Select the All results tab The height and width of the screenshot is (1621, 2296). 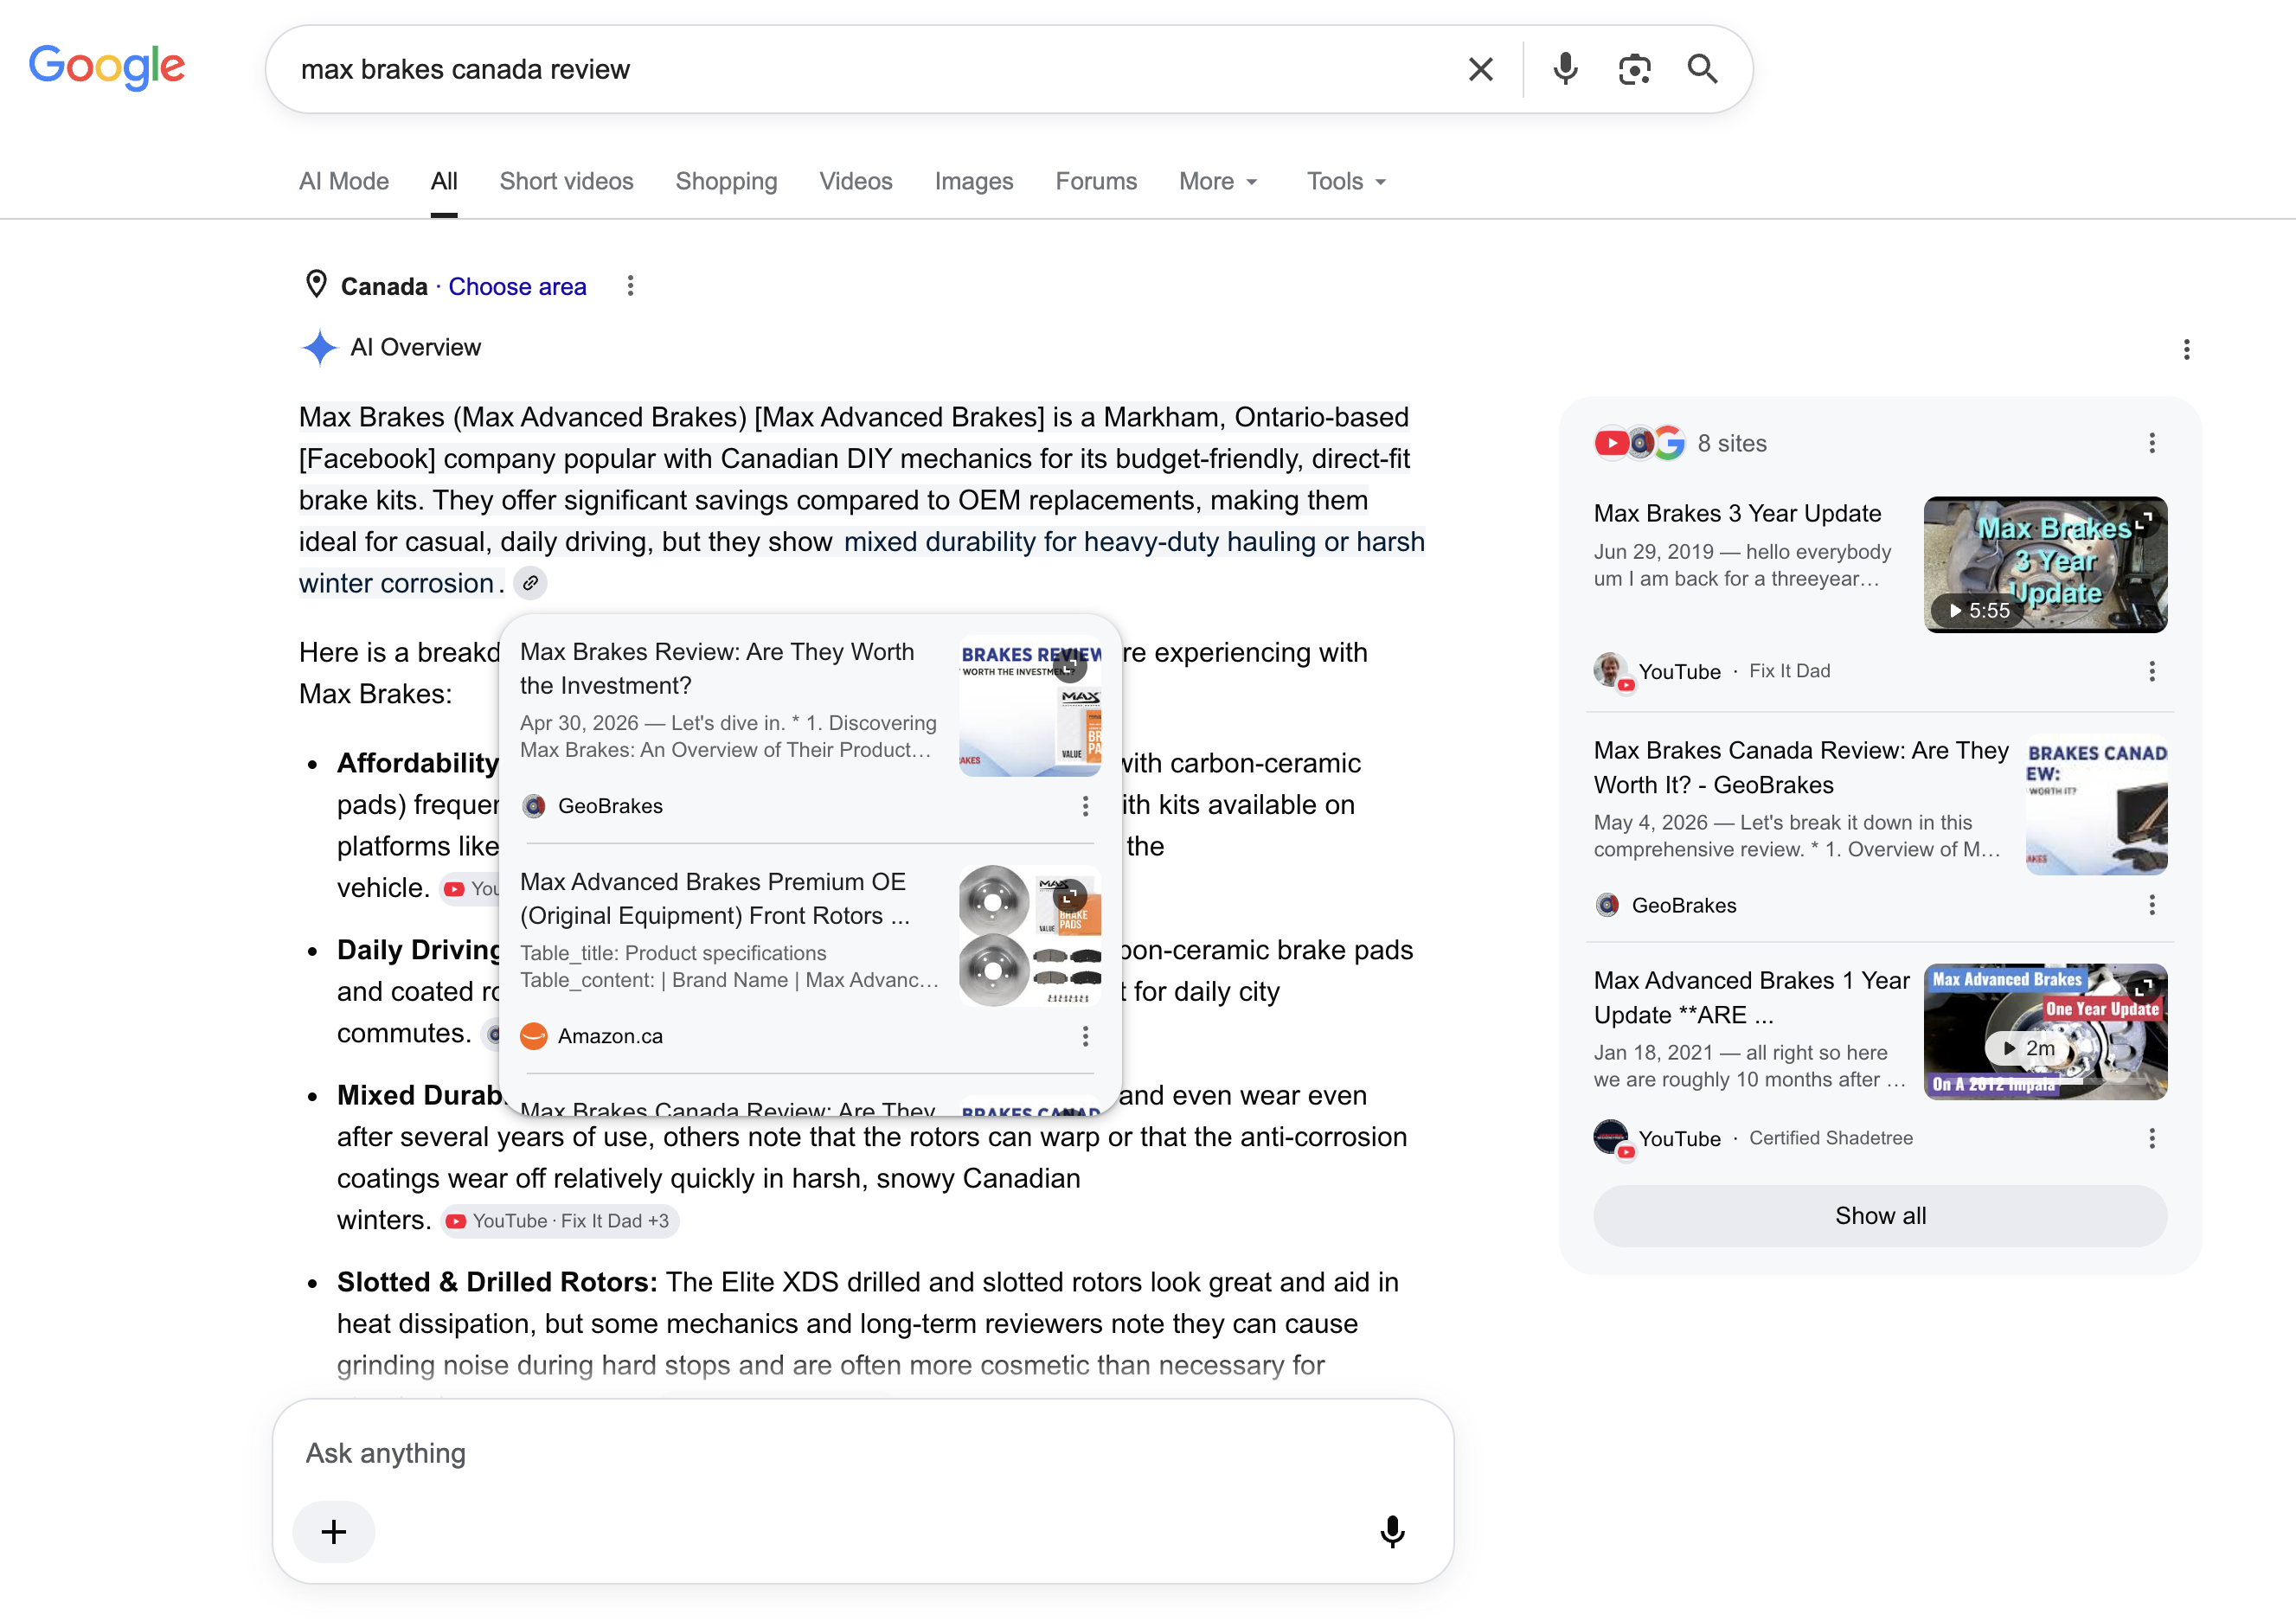tap(444, 181)
